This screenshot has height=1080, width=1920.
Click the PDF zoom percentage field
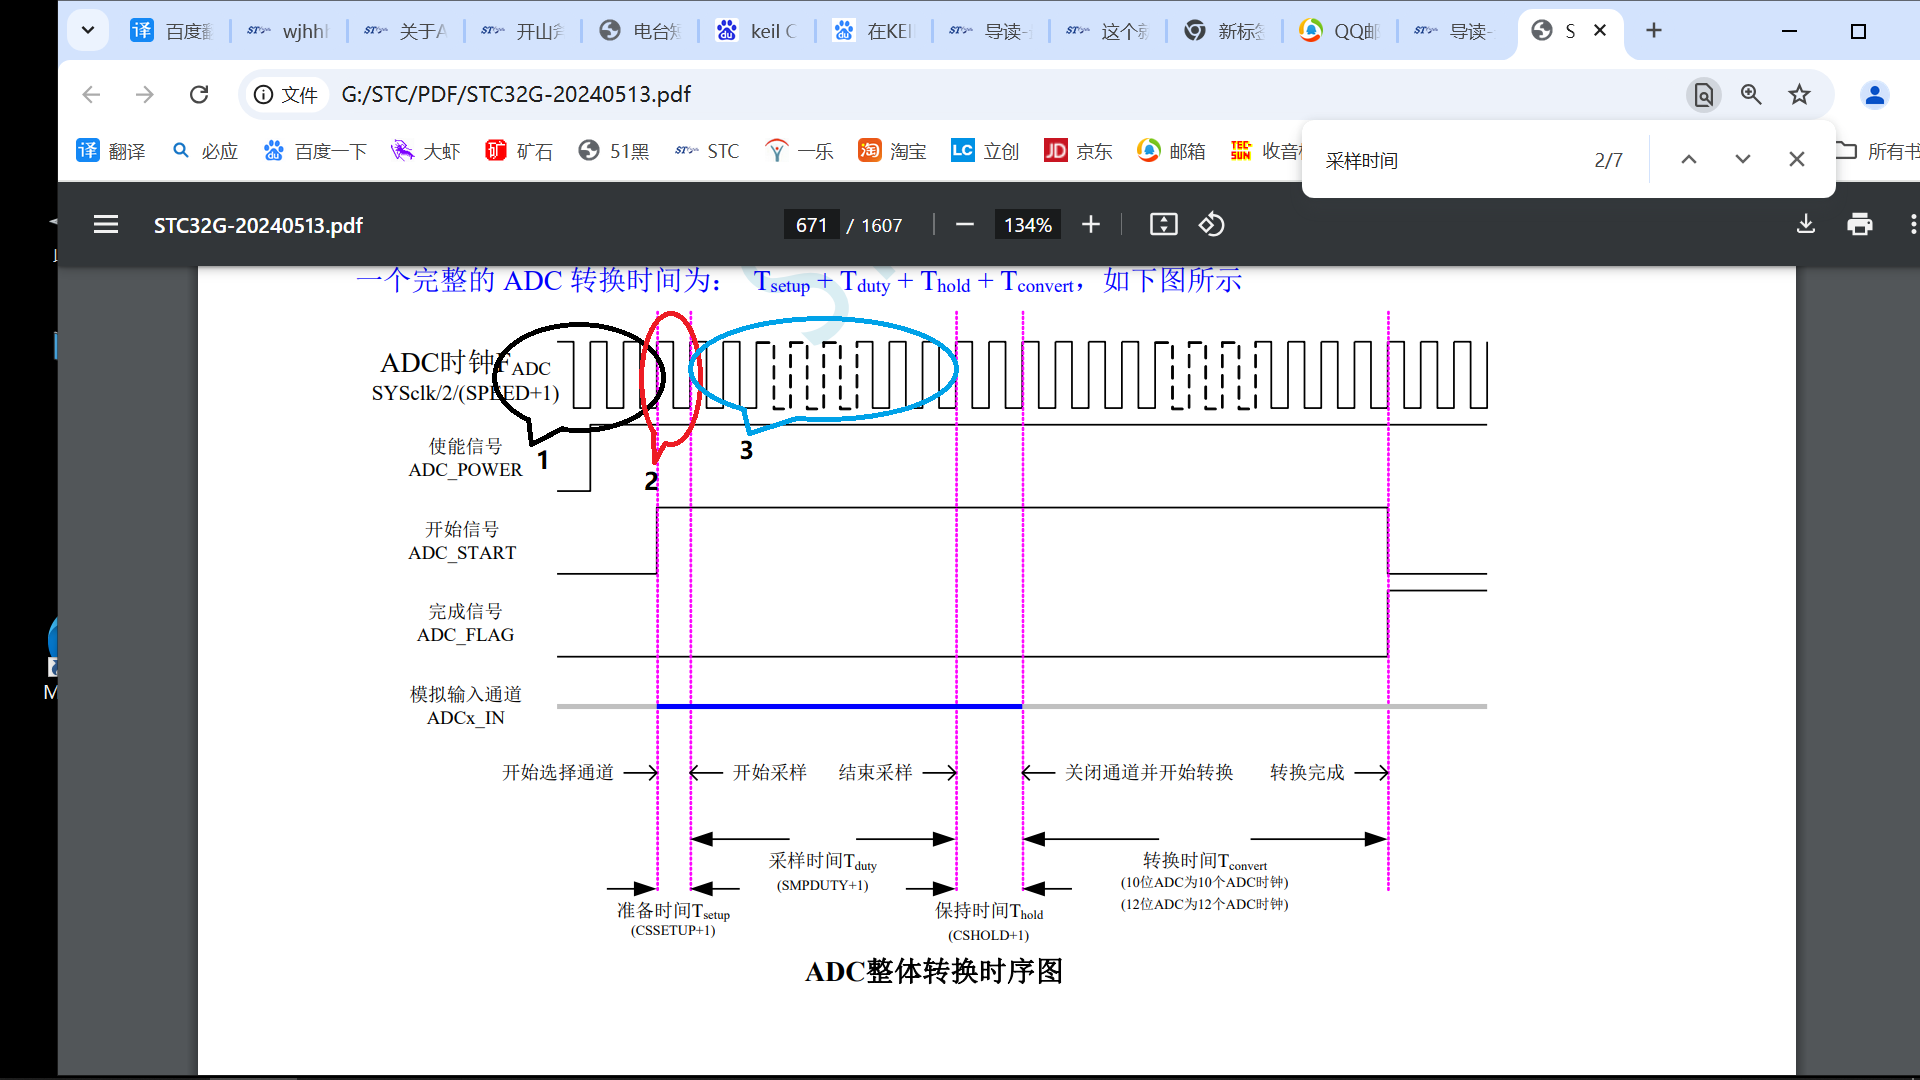(x=1028, y=225)
